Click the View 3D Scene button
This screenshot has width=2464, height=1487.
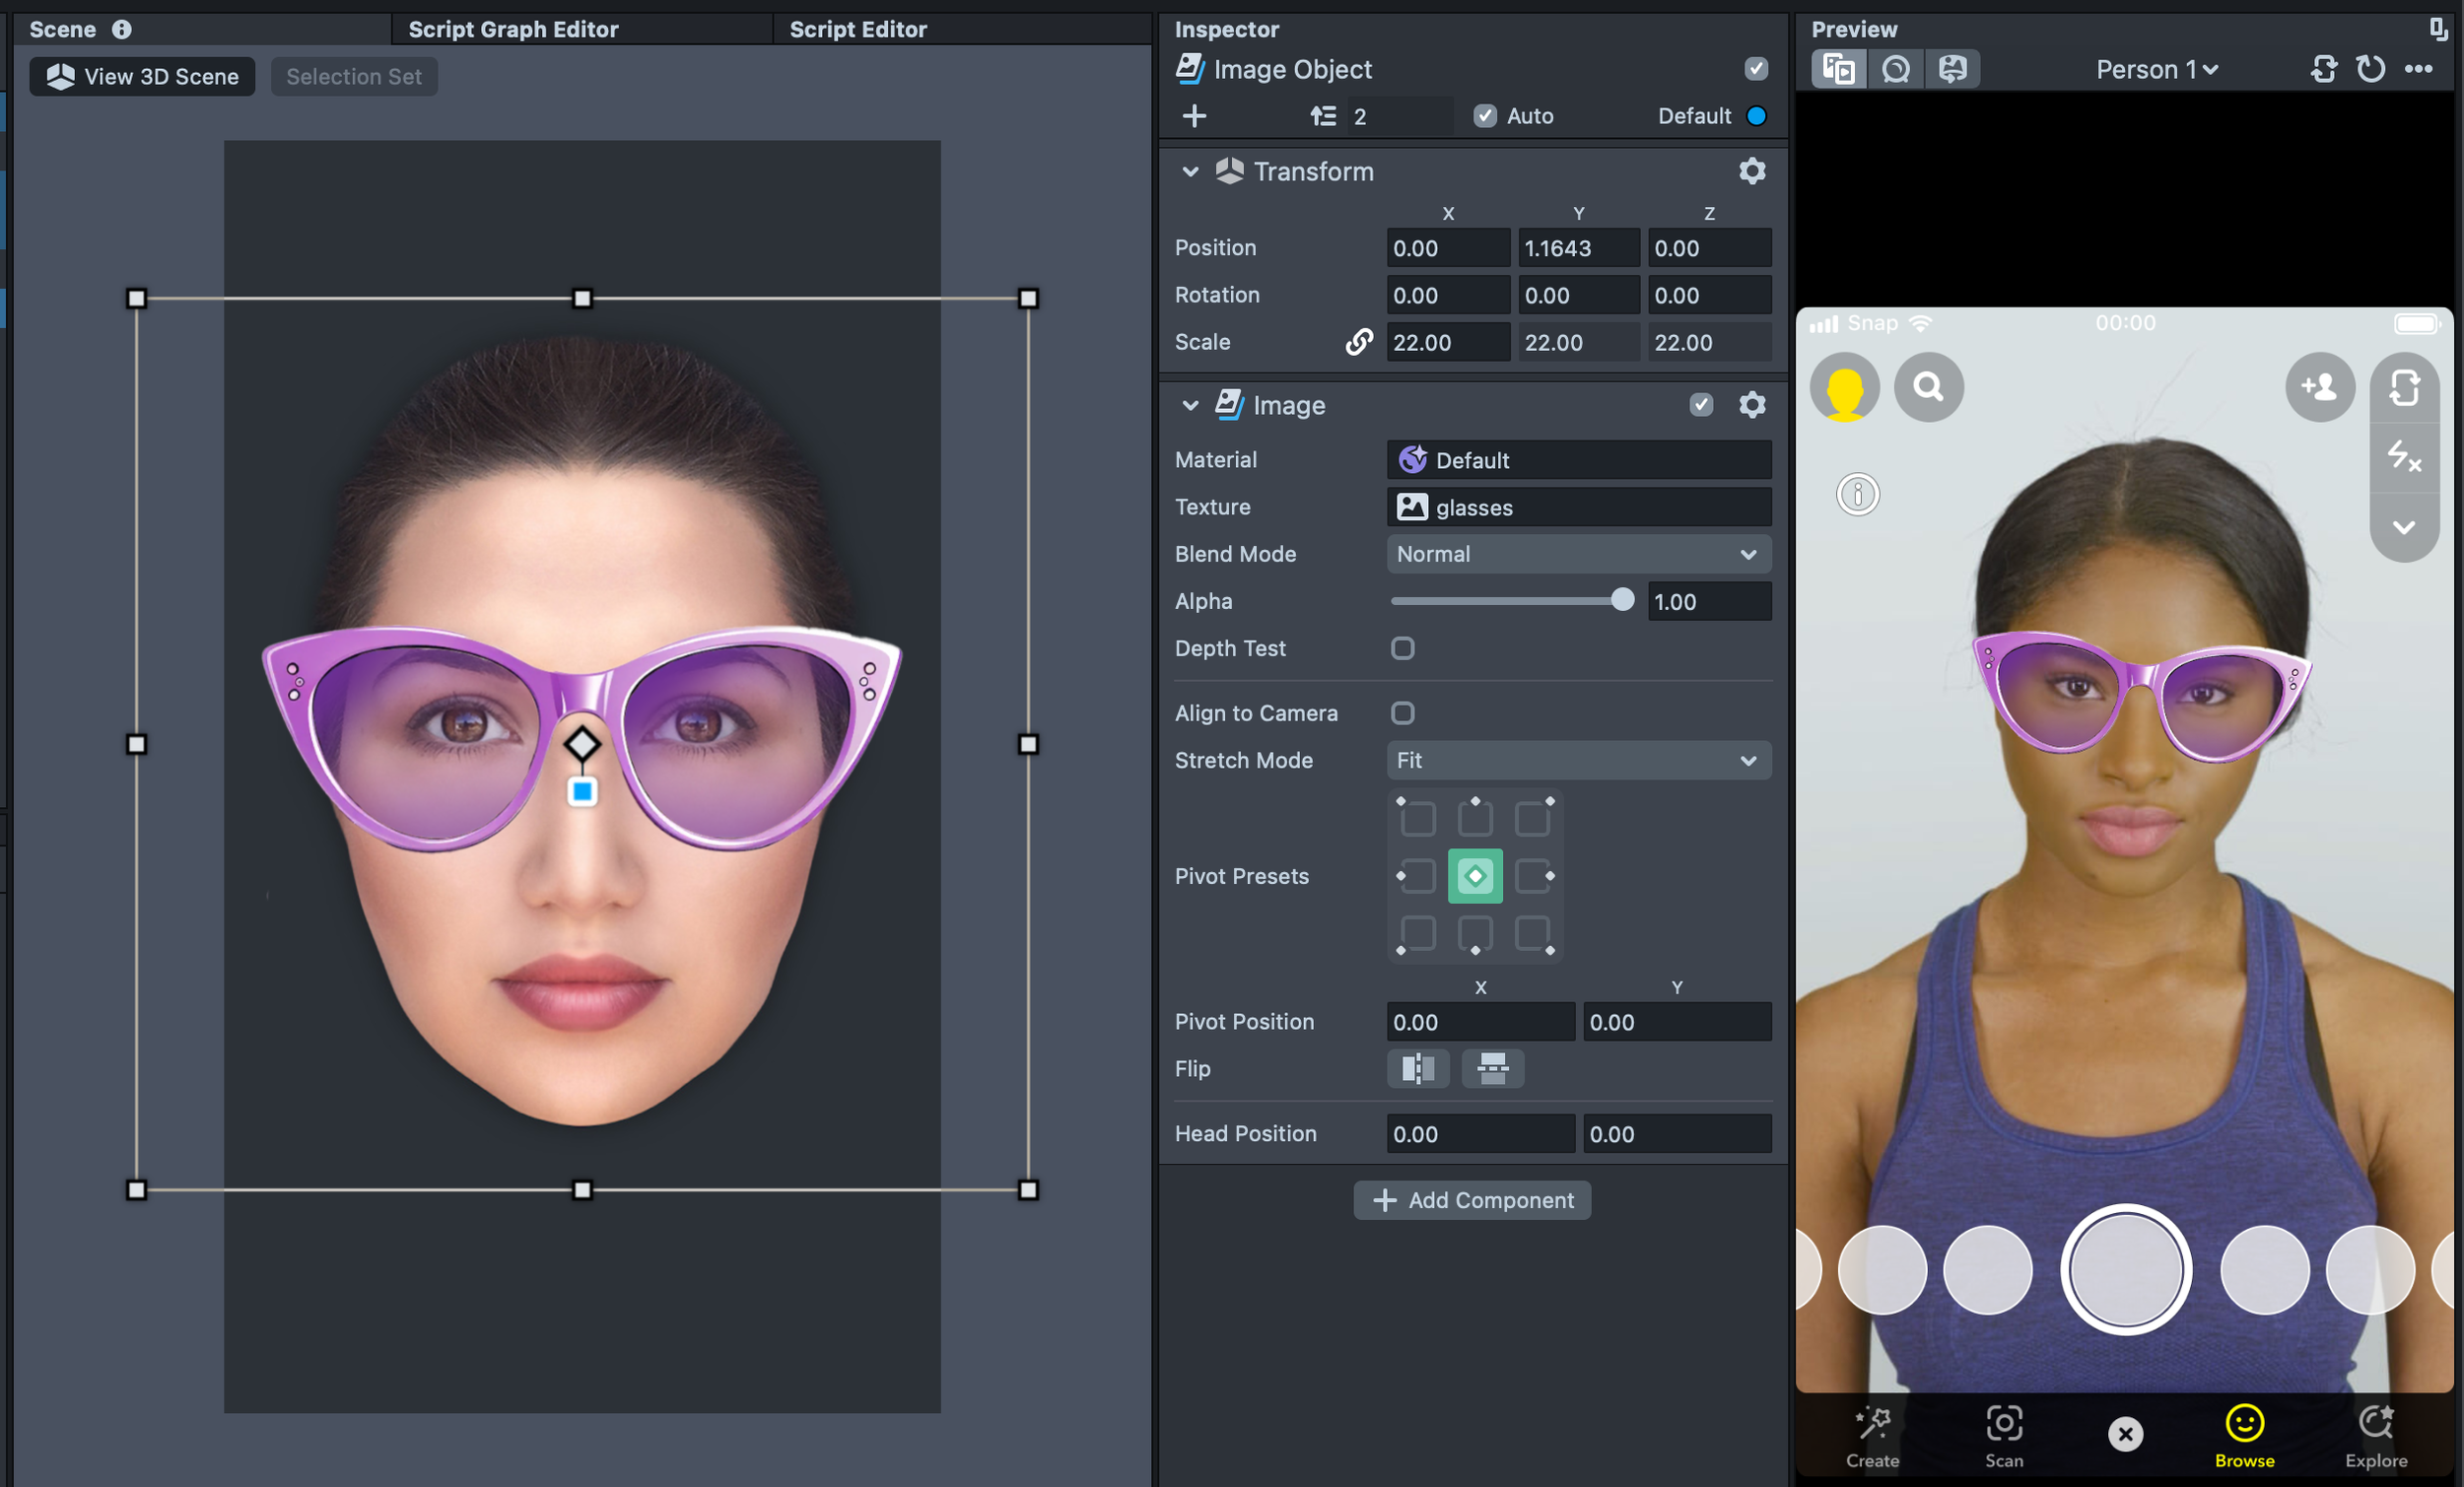(142, 77)
